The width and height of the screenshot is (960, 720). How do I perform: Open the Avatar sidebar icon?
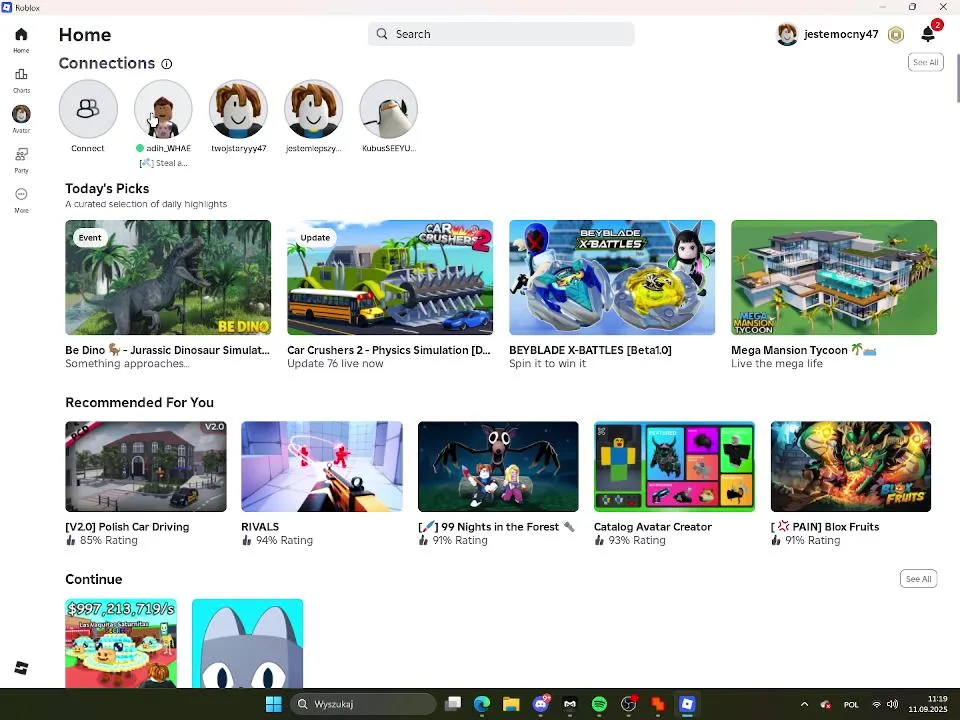coord(21,114)
